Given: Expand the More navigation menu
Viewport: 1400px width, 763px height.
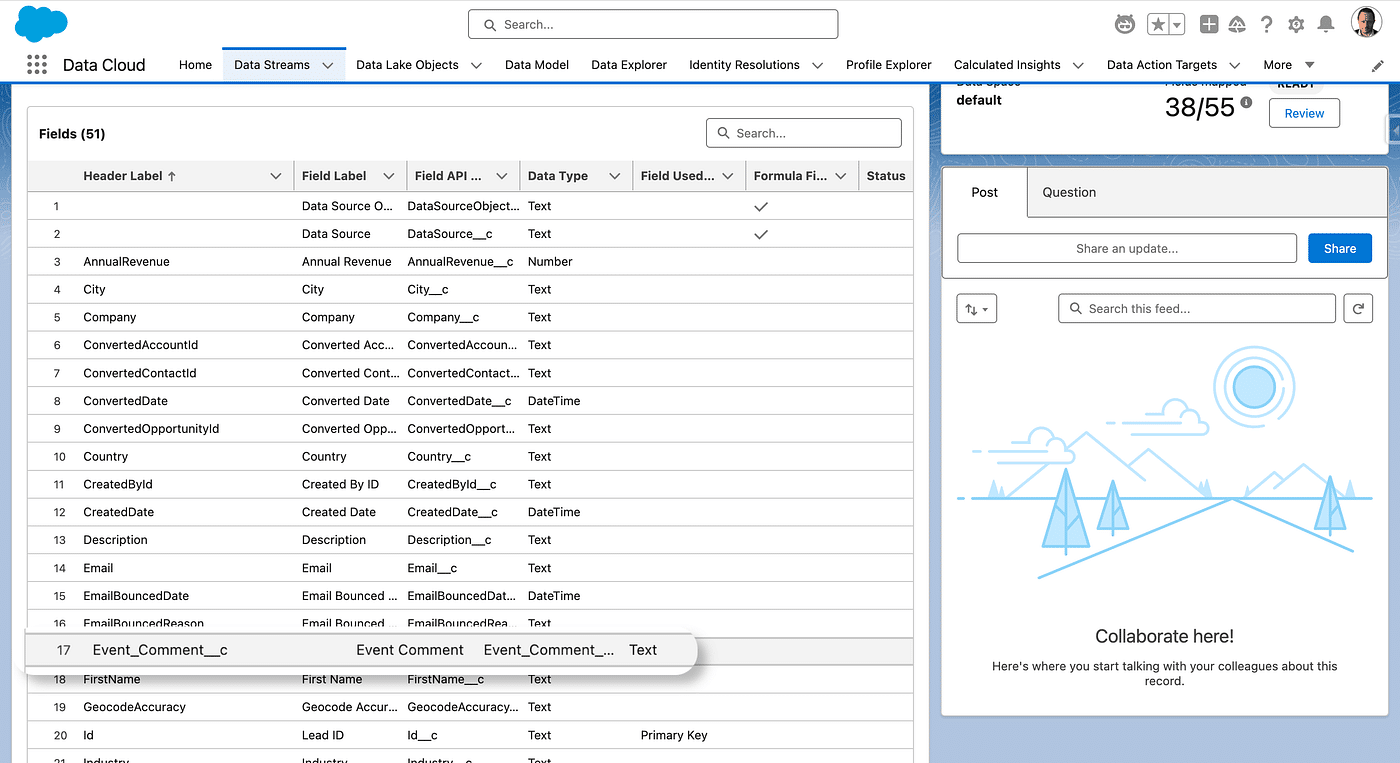Looking at the screenshot, I should click(x=1287, y=65).
